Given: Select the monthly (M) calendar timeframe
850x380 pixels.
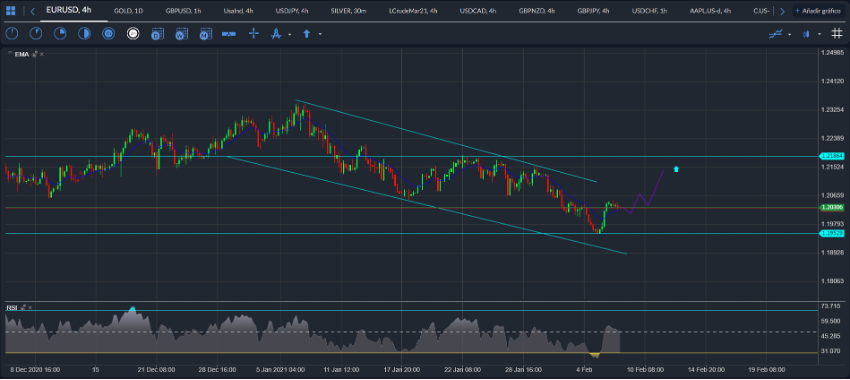Looking at the screenshot, I should coord(205,34).
